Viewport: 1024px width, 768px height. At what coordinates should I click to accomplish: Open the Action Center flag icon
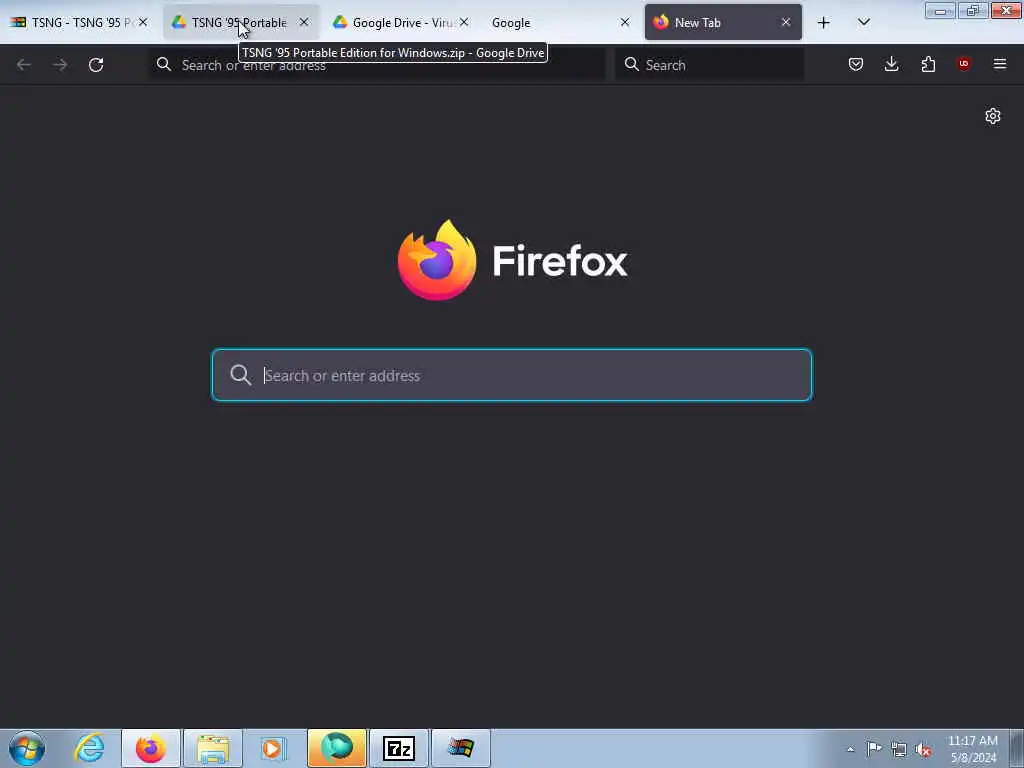pyautogui.click(x=874, y=749)
